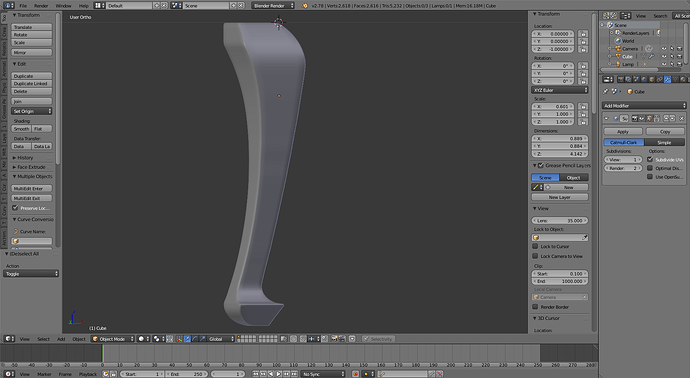This screenshot has width=690, height=378.
Task: Remove the Subsurf modifier with X icon
Action: (682, 118)
